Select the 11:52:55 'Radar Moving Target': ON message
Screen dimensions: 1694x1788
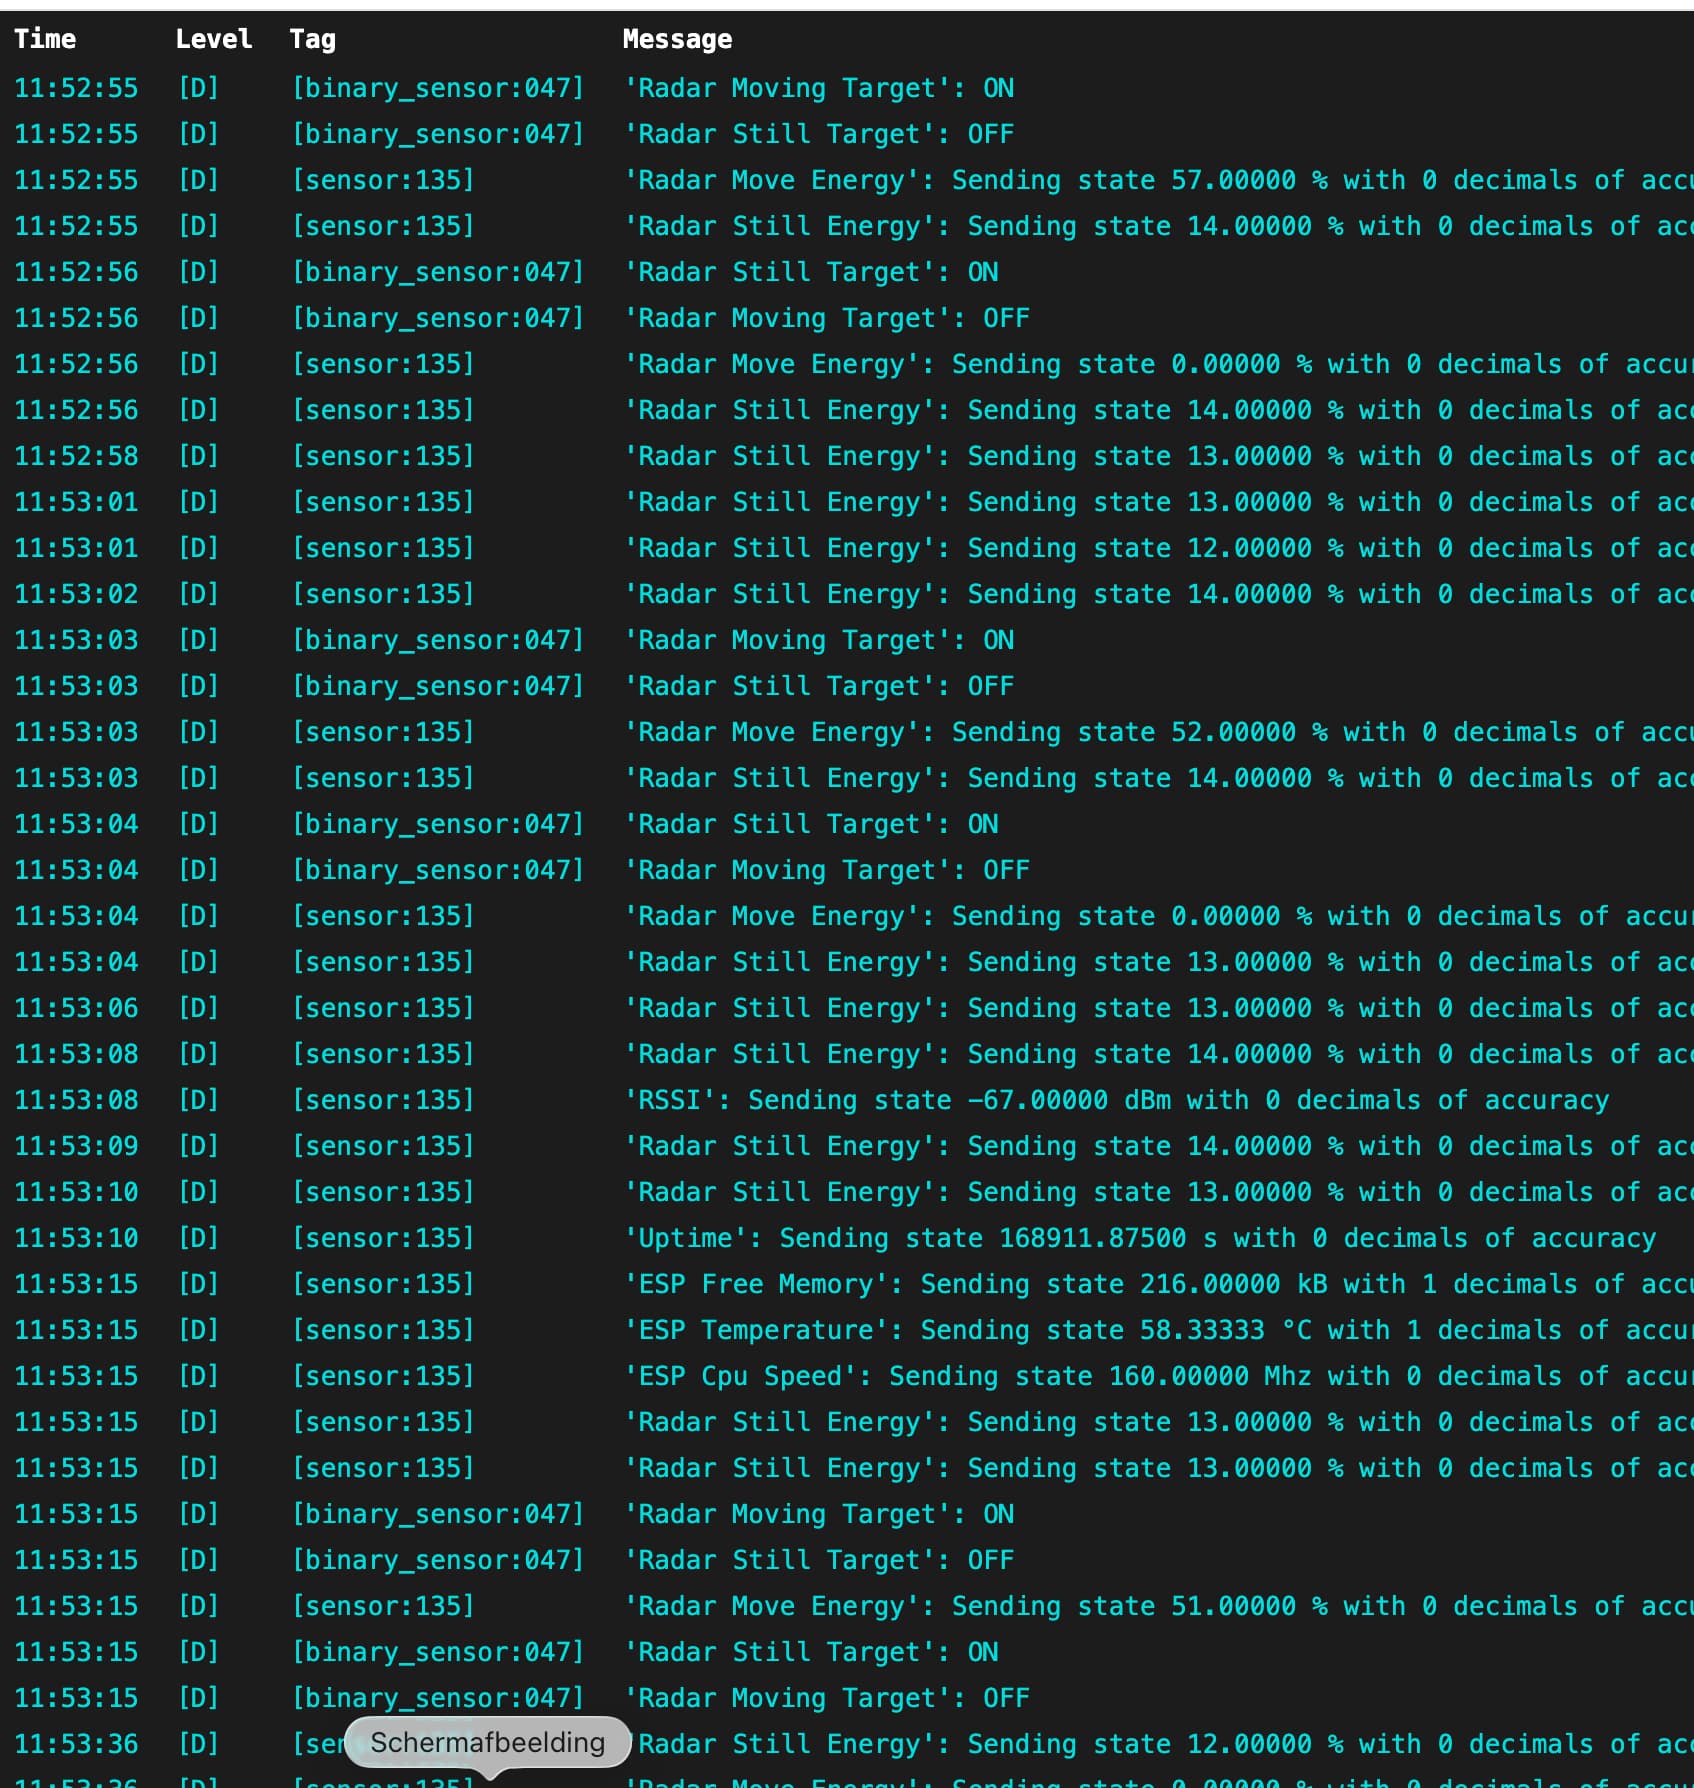[819, 88]
